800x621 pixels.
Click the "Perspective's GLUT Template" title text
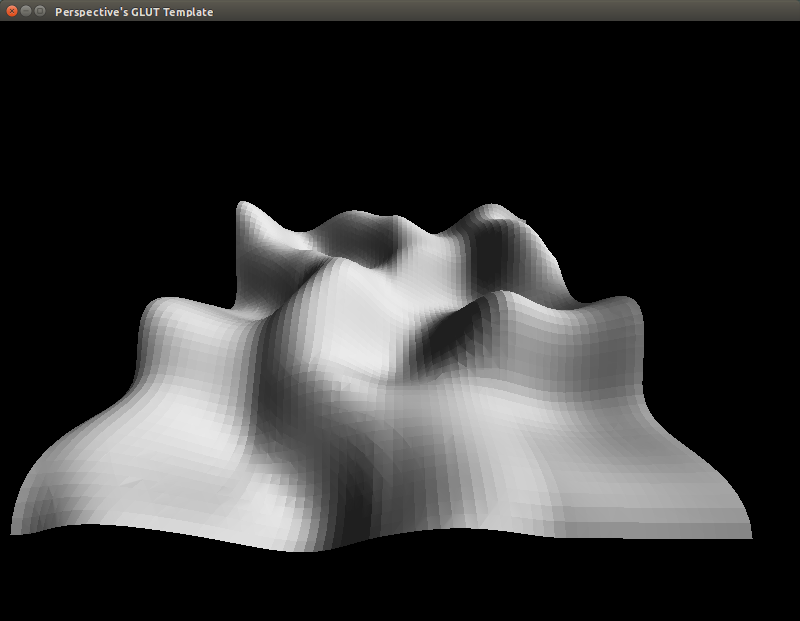pos(133,12)
